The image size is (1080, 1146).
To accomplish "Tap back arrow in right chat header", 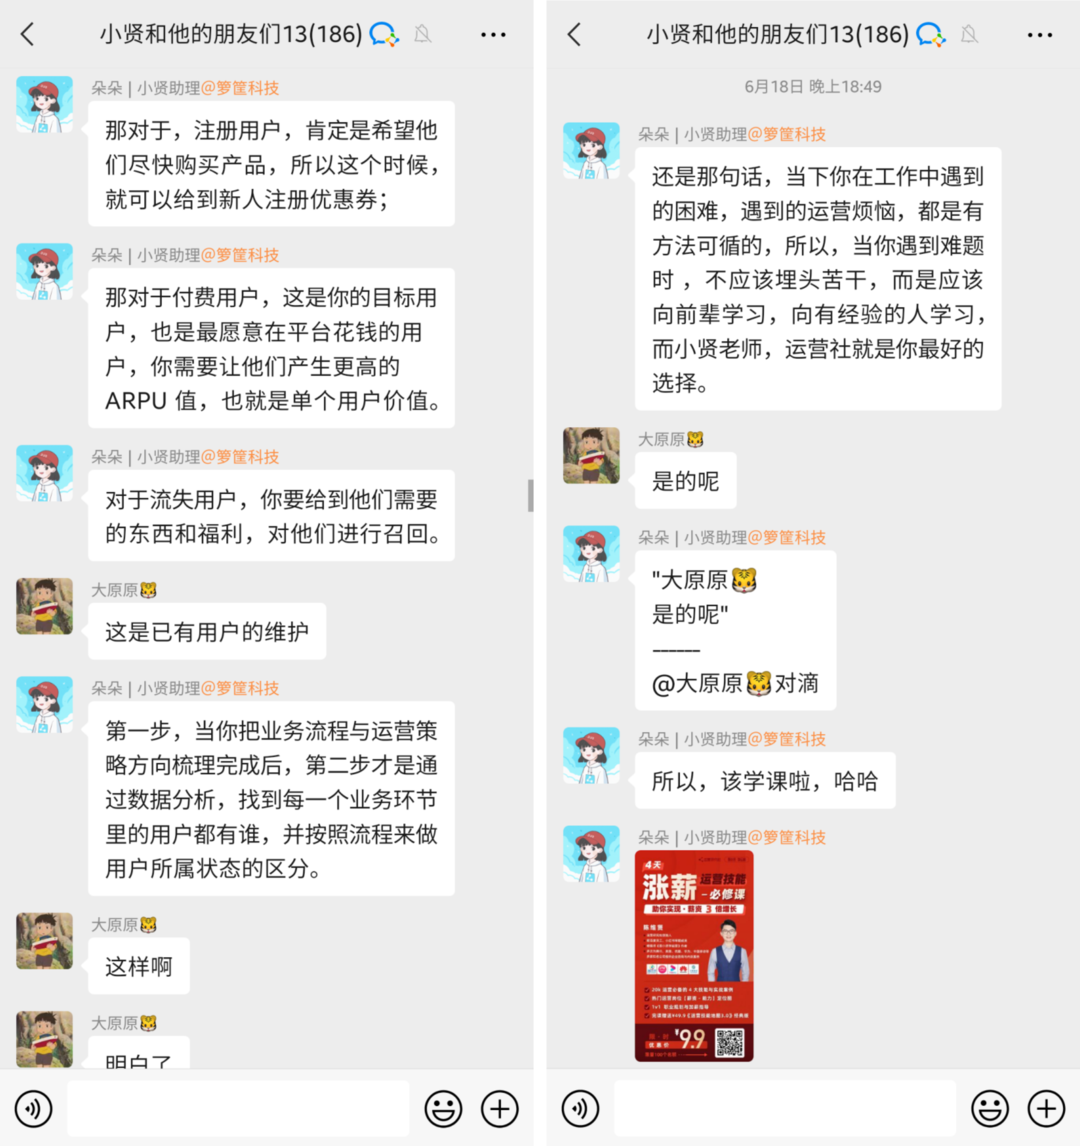I will point(574,34).
